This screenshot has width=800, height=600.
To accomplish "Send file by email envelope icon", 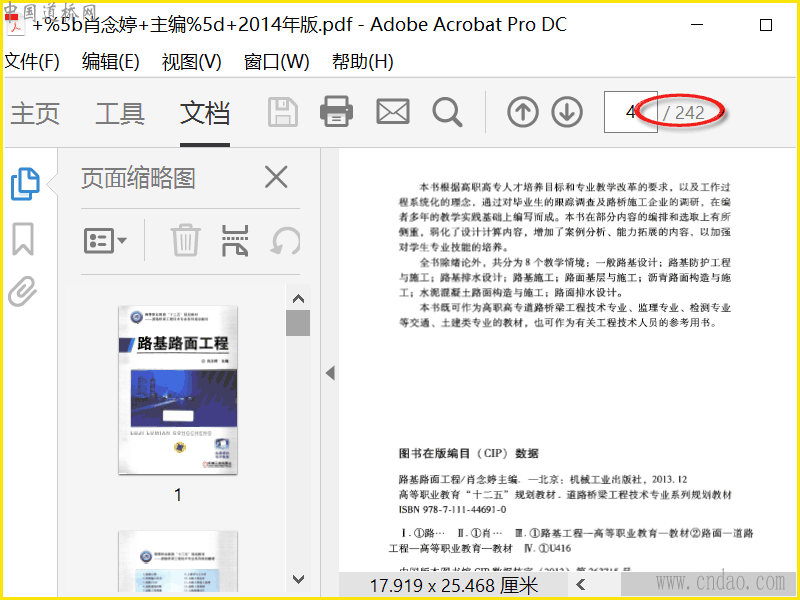I will pyautogui.click(x=393, y=112).
